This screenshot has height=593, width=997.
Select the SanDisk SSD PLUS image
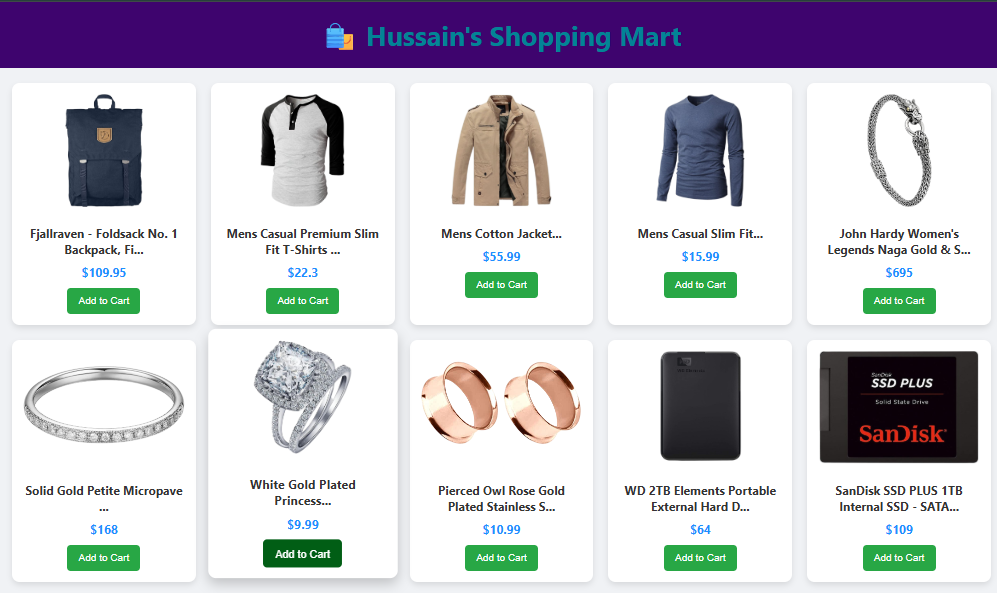[x=898, y=407]
